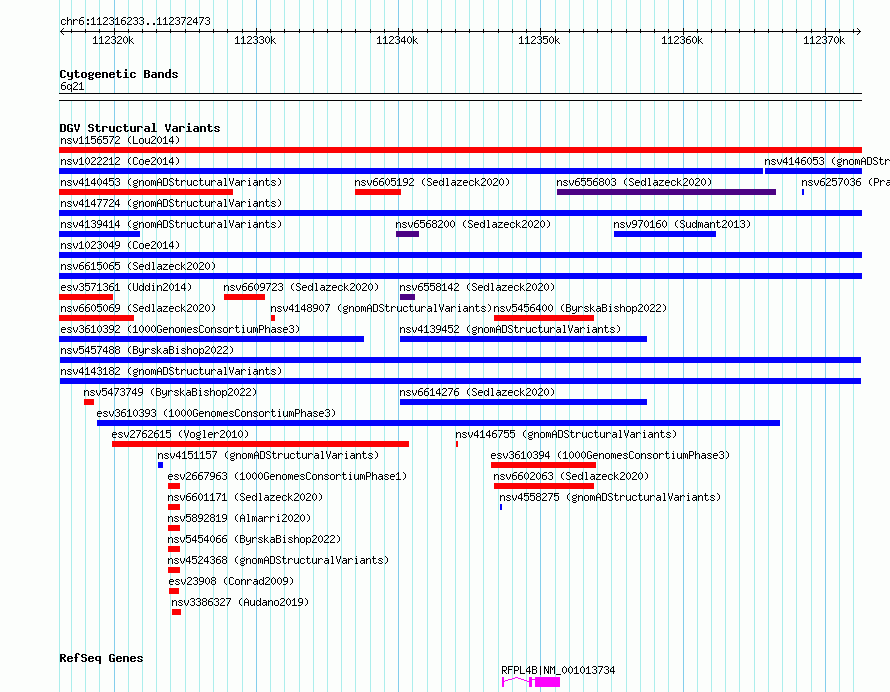Click nsv4558275 gnomADStructuralVariants label
This screenshot has width=890, height=692.
click(610, 497)
